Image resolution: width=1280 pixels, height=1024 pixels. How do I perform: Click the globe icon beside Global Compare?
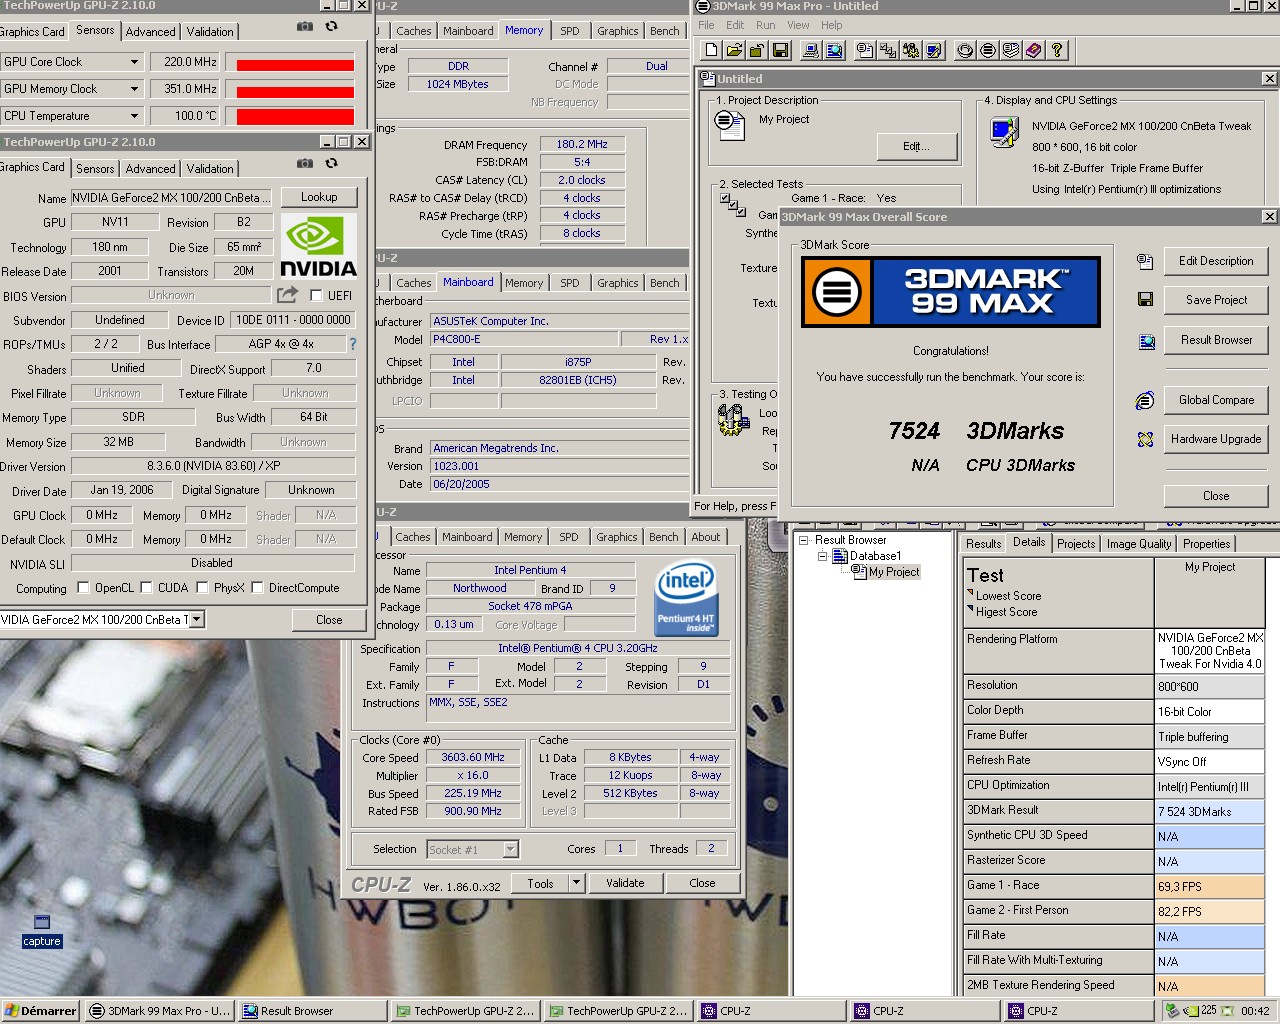[x=1145, y=401]
